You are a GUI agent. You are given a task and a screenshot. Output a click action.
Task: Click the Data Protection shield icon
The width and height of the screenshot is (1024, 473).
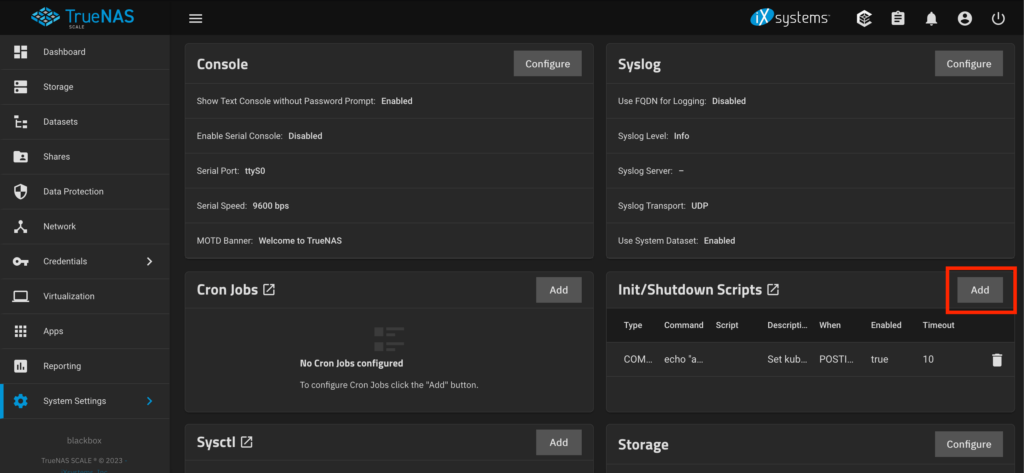tap(21, 191)
